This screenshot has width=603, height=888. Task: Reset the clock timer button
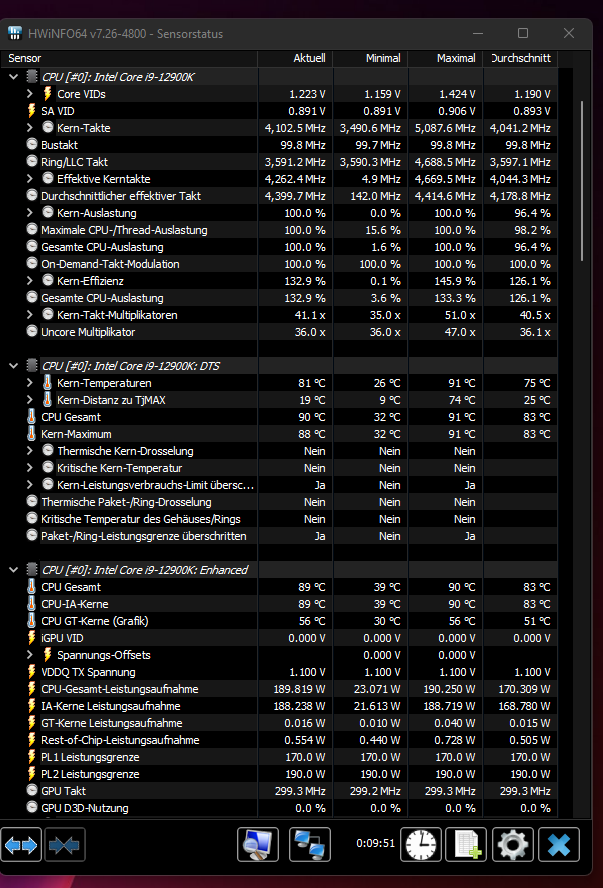(421, 844)
